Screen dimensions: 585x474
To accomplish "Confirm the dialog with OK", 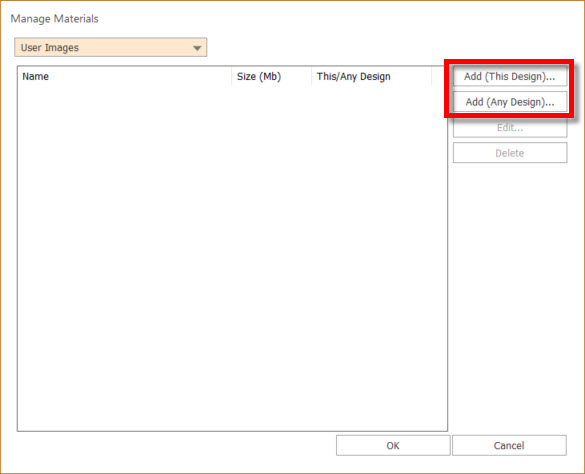I will click(393, 445).
